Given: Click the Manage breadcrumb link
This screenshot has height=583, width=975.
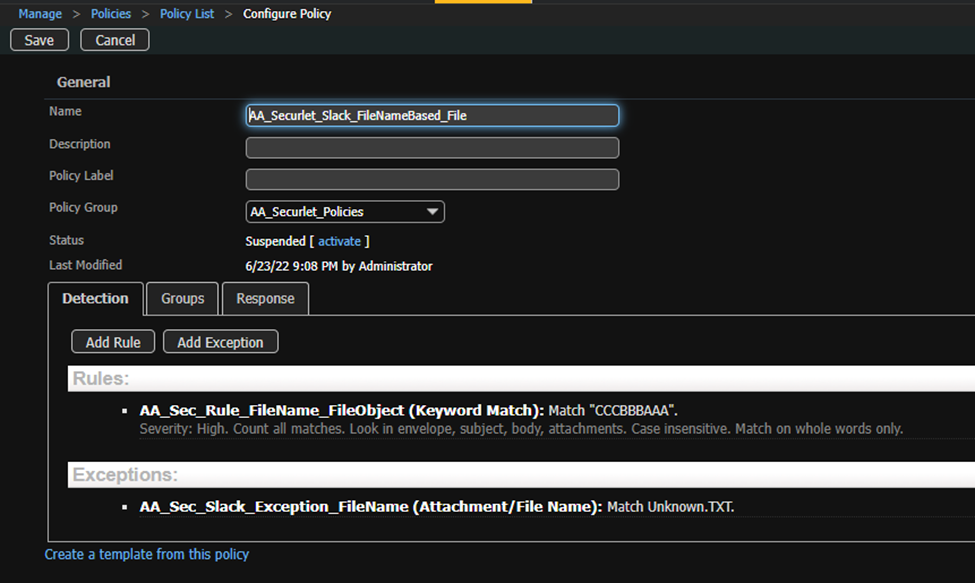Looking at the screenshot, I should pos(40,14).
